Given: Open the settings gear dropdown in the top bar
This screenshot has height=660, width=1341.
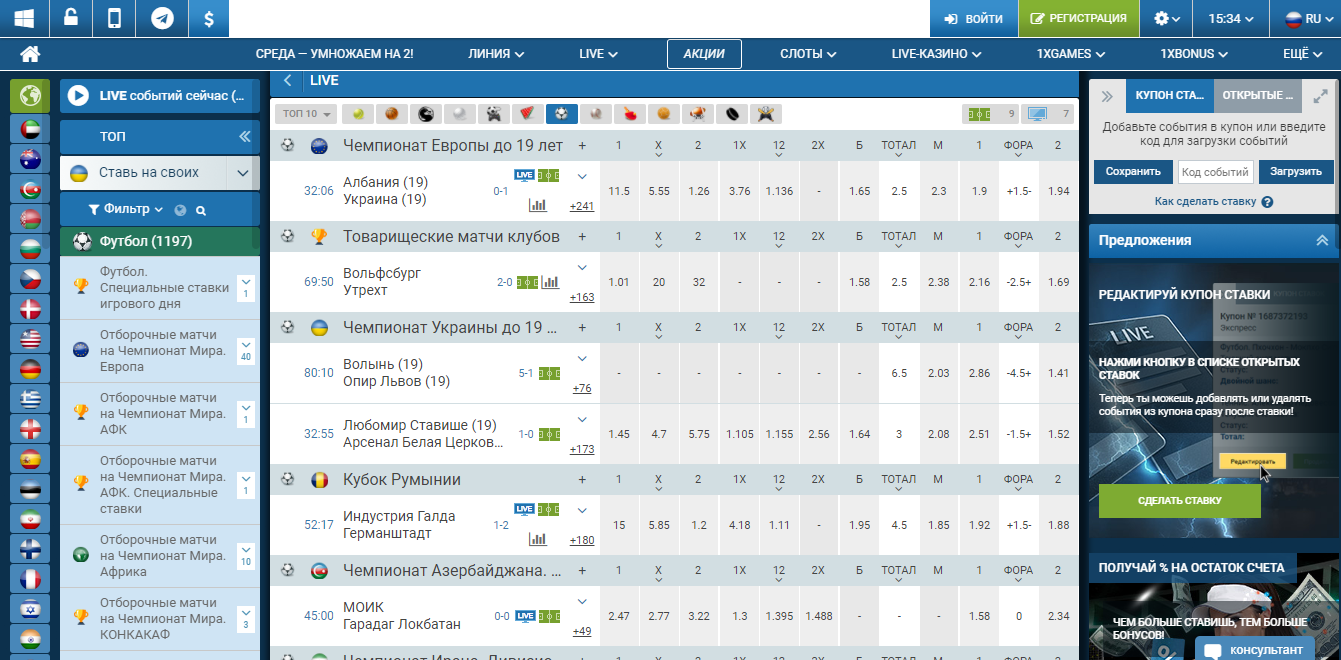Looking at the screenshot, I should 1167,18.
